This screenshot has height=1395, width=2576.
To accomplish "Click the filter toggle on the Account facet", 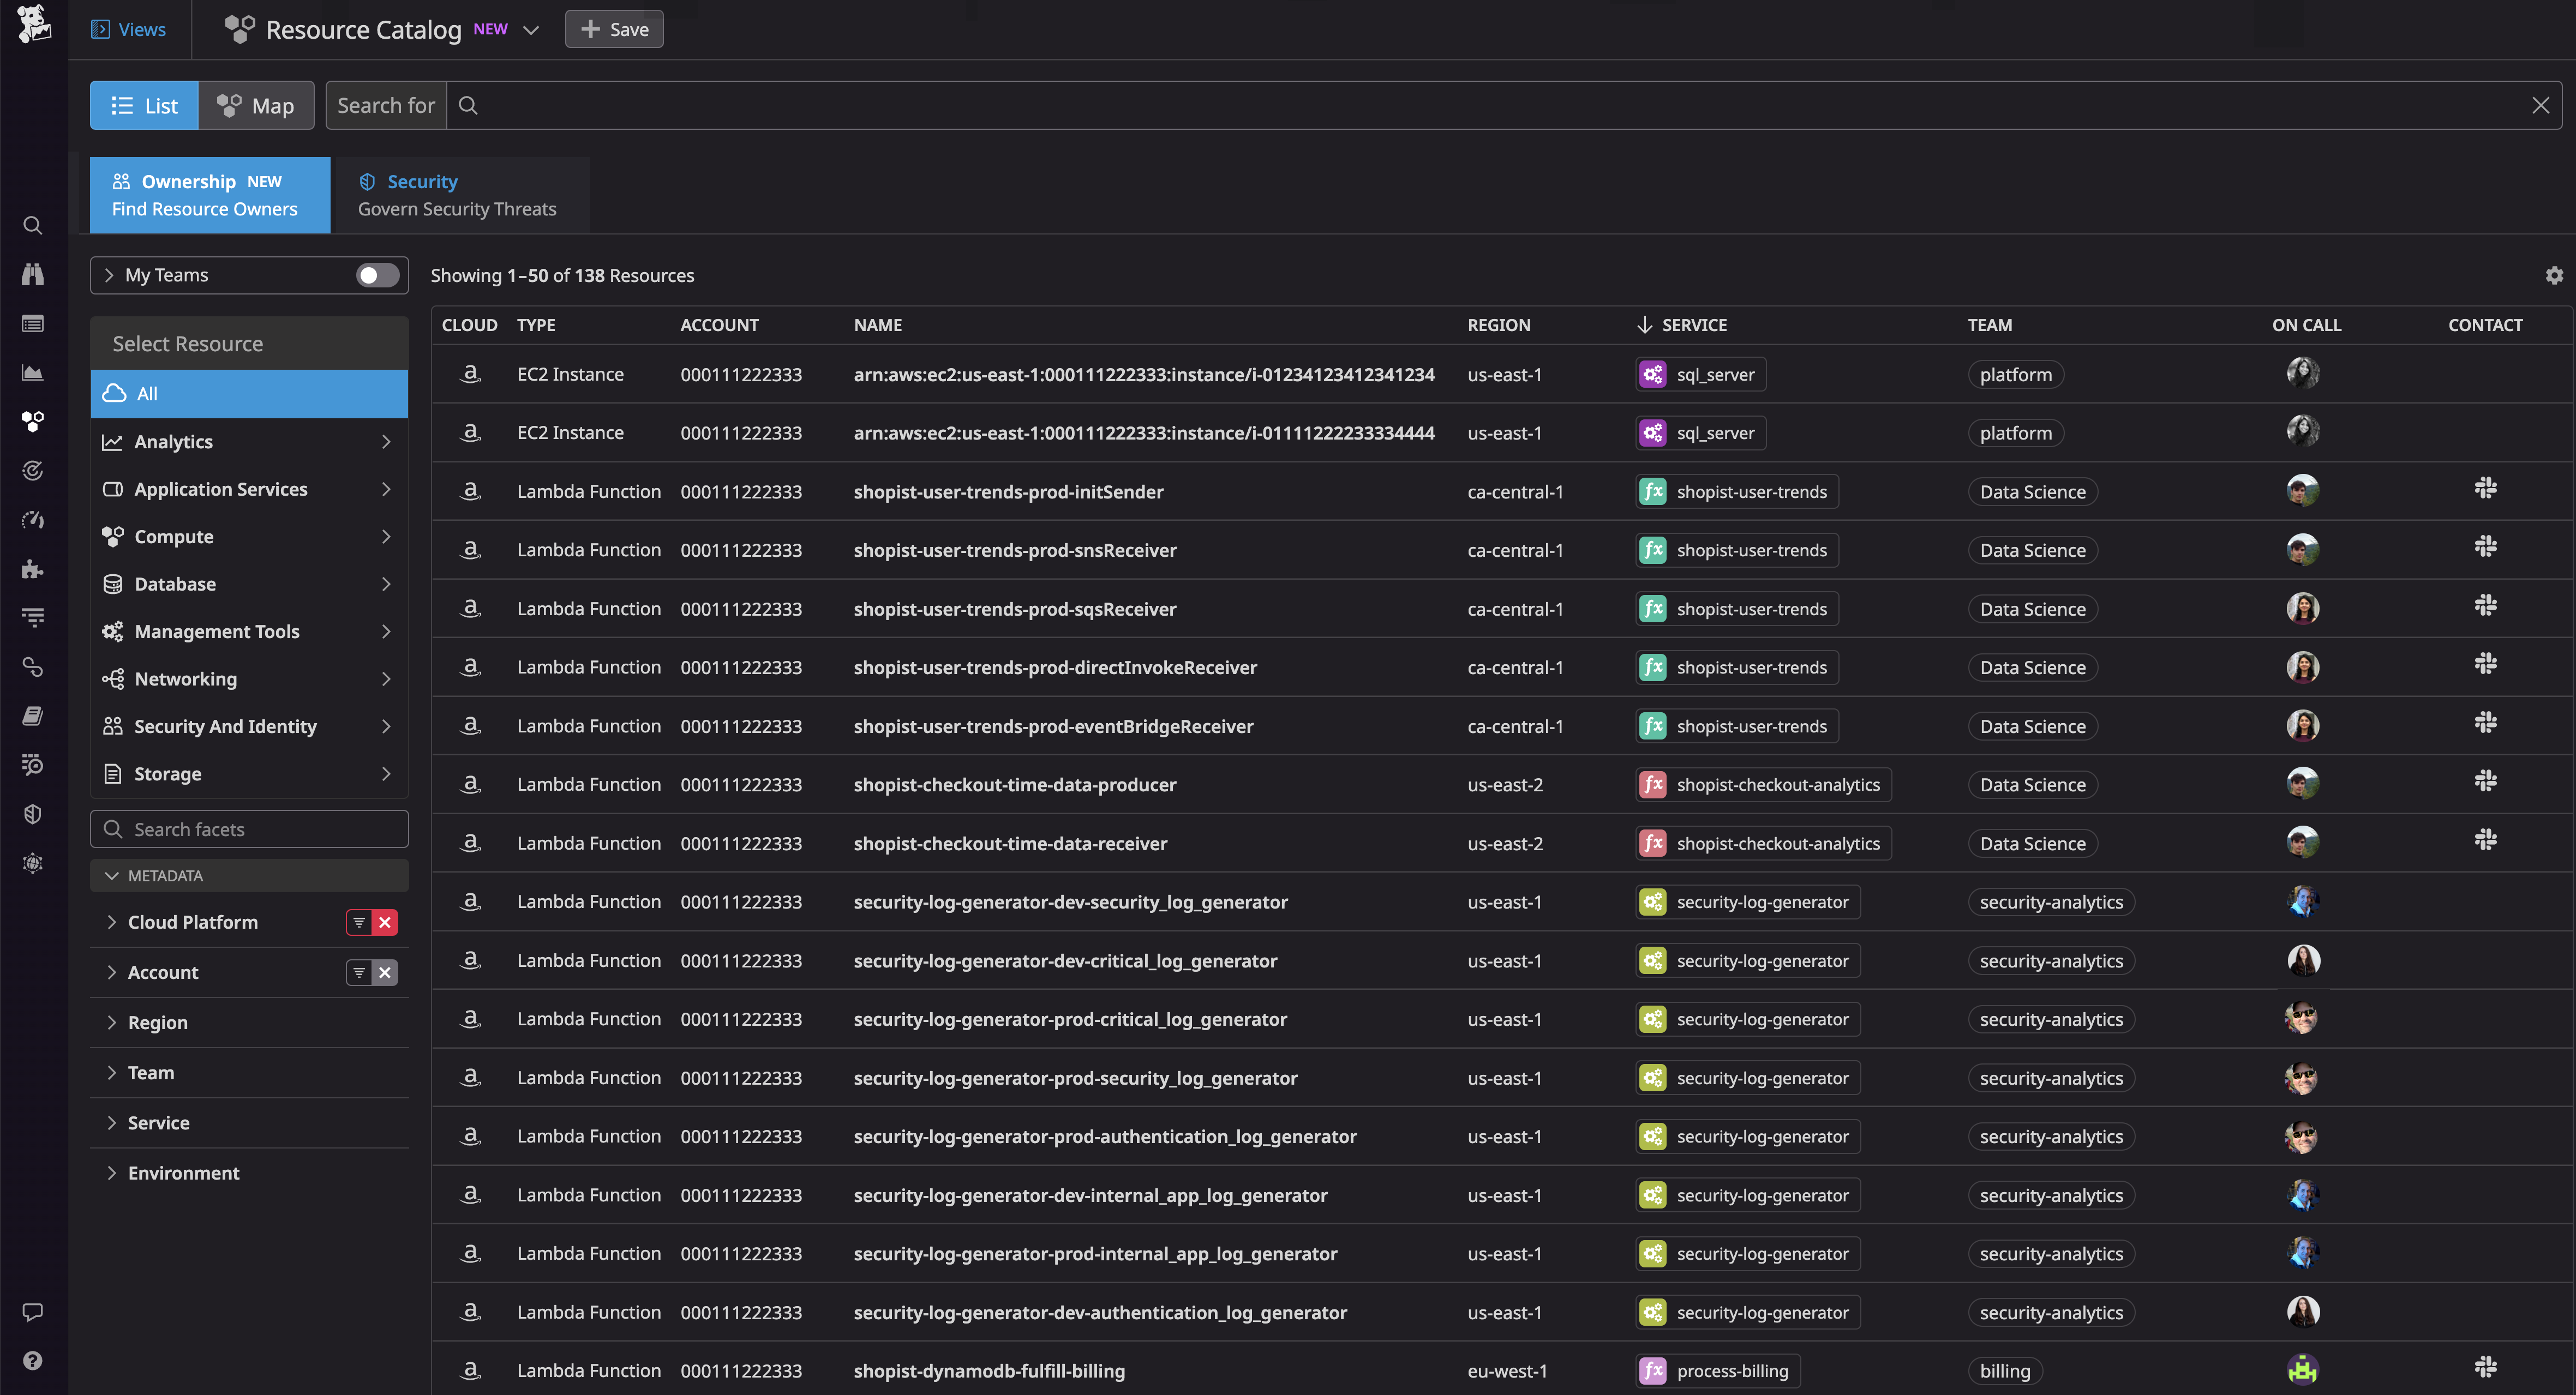I will (x=358, y=971).
